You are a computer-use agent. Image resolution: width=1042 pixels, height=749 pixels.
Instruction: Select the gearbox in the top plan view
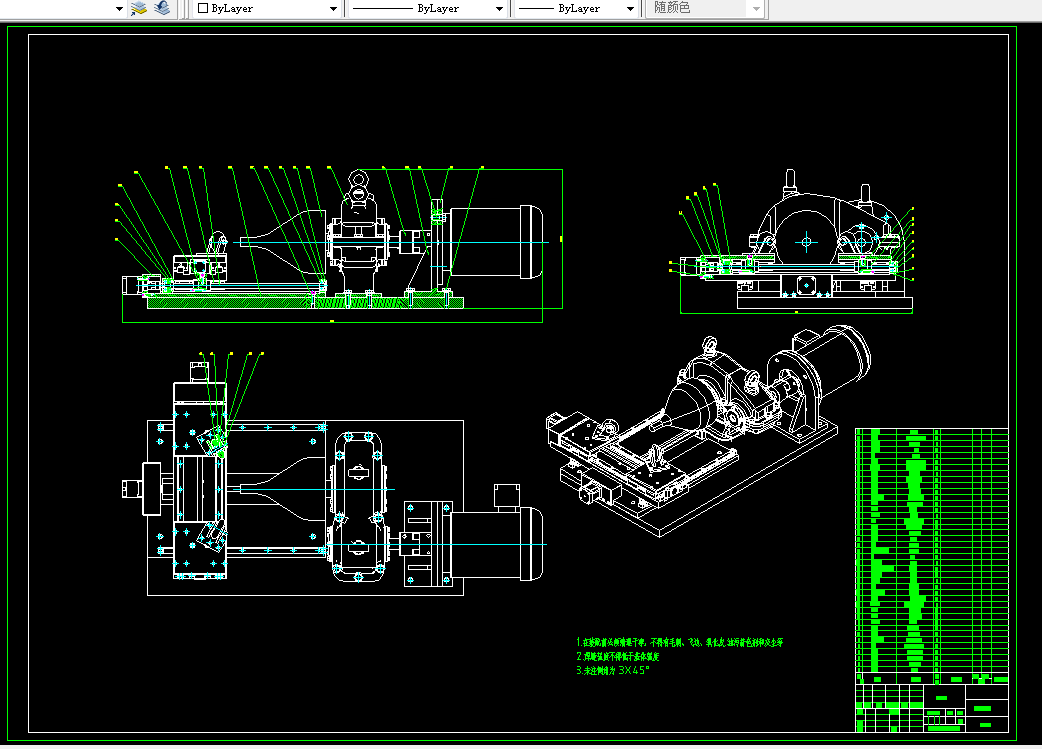[358, 506]
